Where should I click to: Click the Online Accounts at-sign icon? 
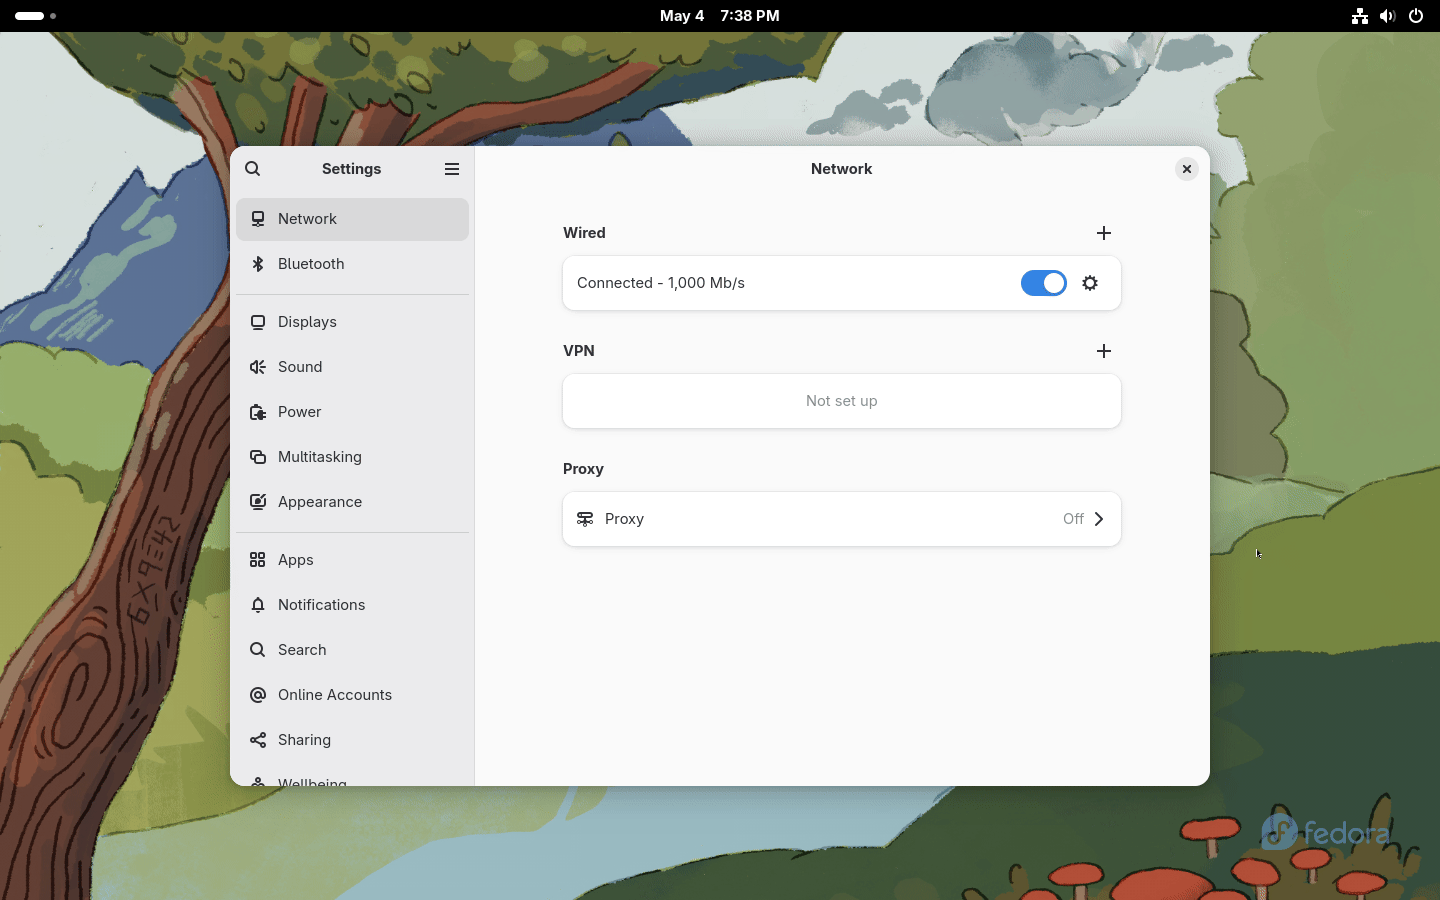(x=258, y=695)
